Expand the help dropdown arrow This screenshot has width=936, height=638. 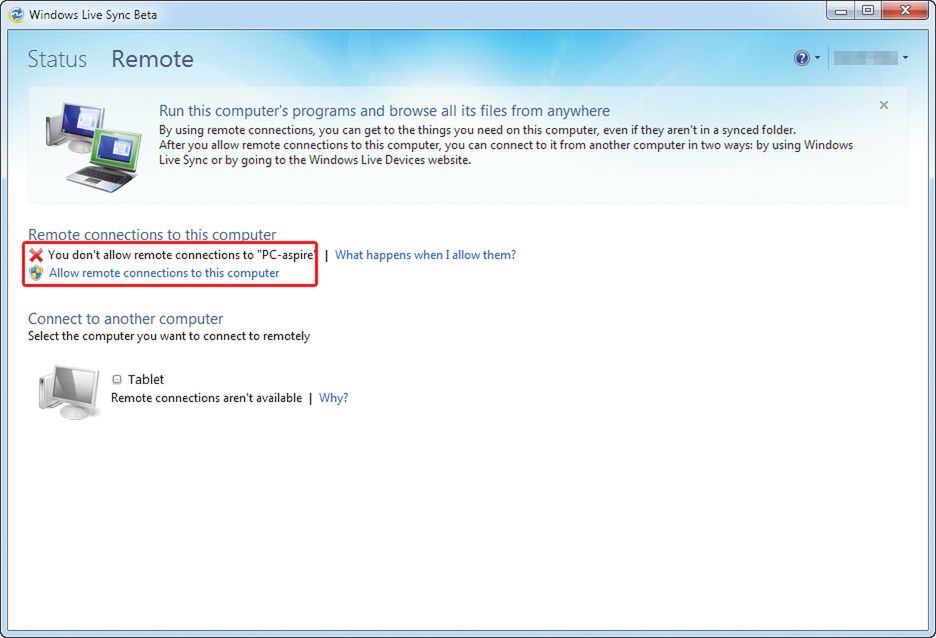pyautogui.click(x=817, y=57)
